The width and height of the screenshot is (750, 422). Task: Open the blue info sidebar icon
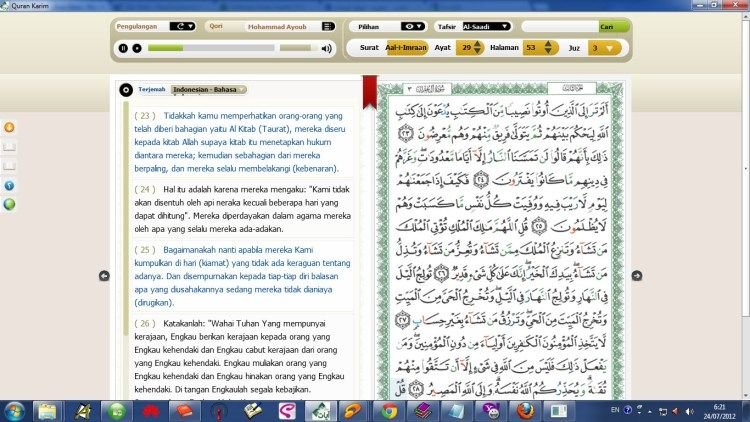pos(9,185)
